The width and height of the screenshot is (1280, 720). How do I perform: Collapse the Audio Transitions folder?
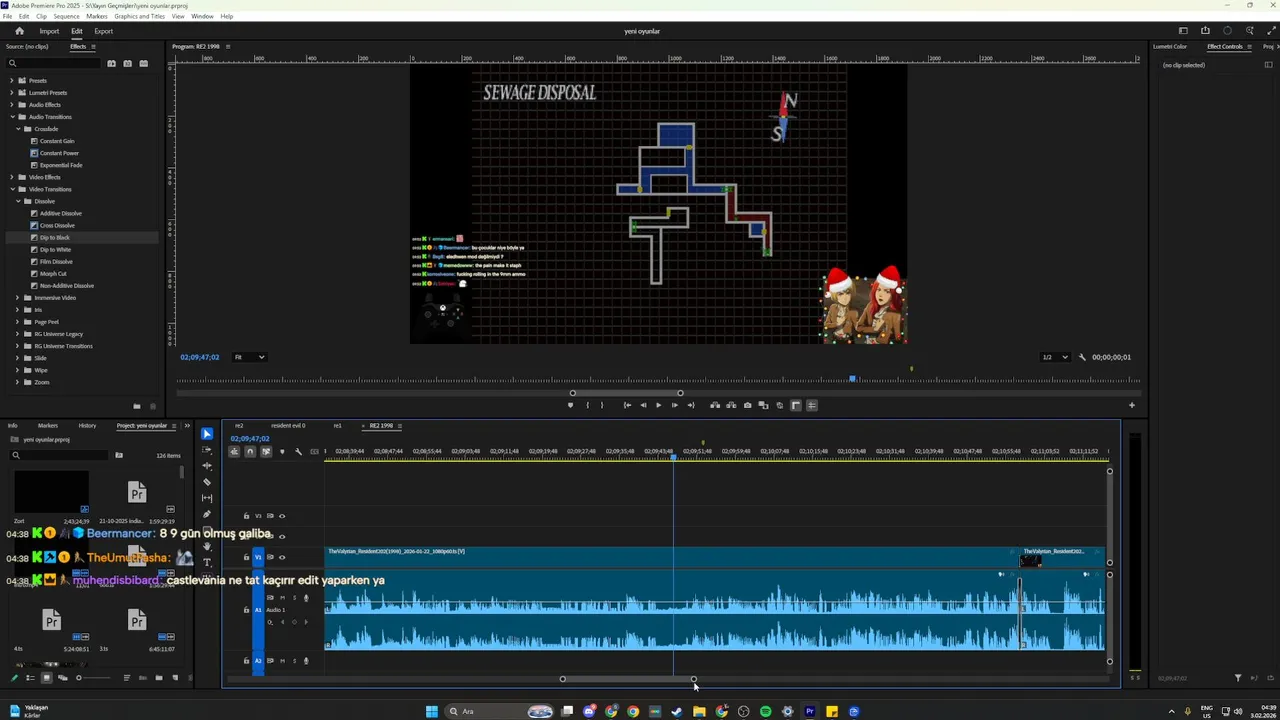11,116
